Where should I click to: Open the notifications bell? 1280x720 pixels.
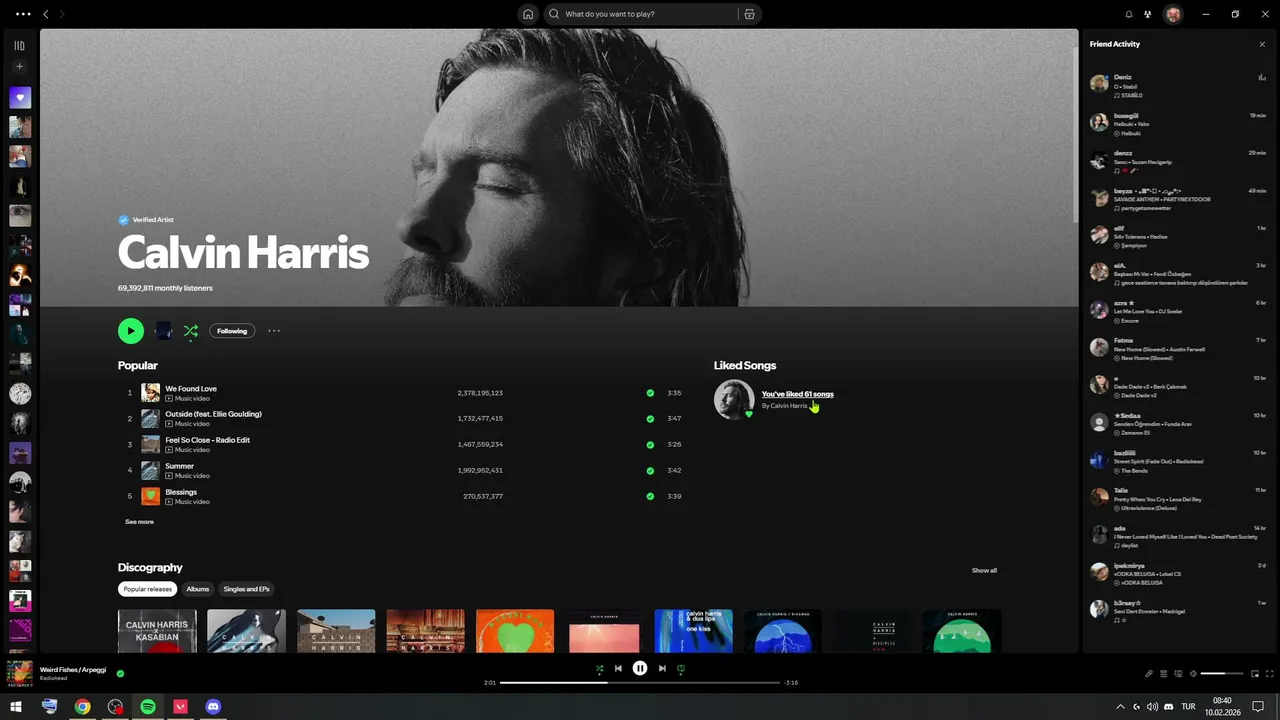pyautogui.click(x=1129, y=14)
